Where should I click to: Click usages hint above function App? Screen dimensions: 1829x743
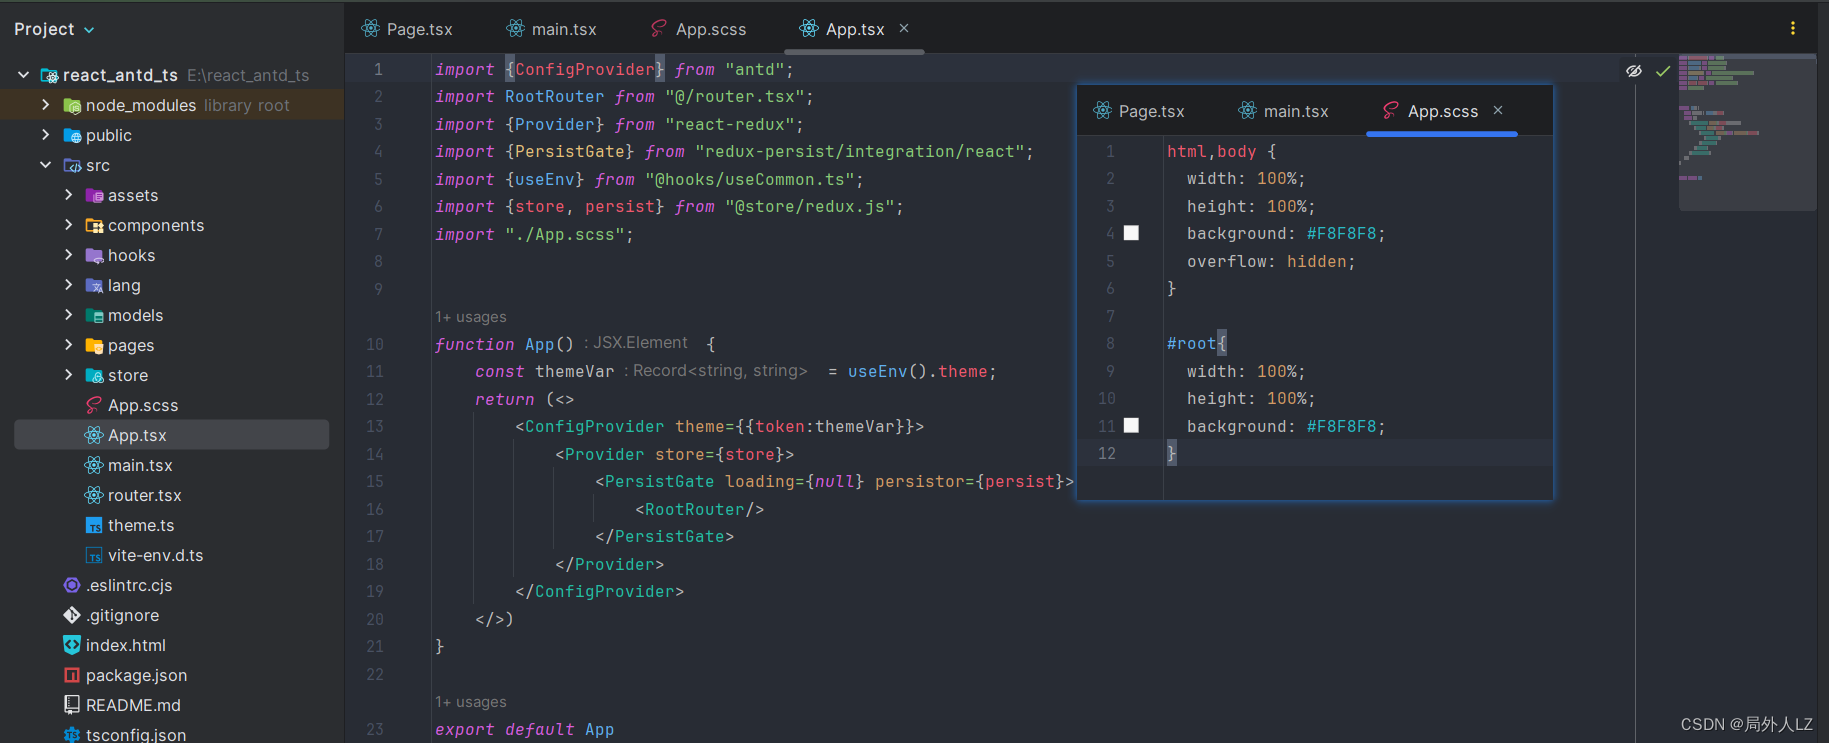471,317
